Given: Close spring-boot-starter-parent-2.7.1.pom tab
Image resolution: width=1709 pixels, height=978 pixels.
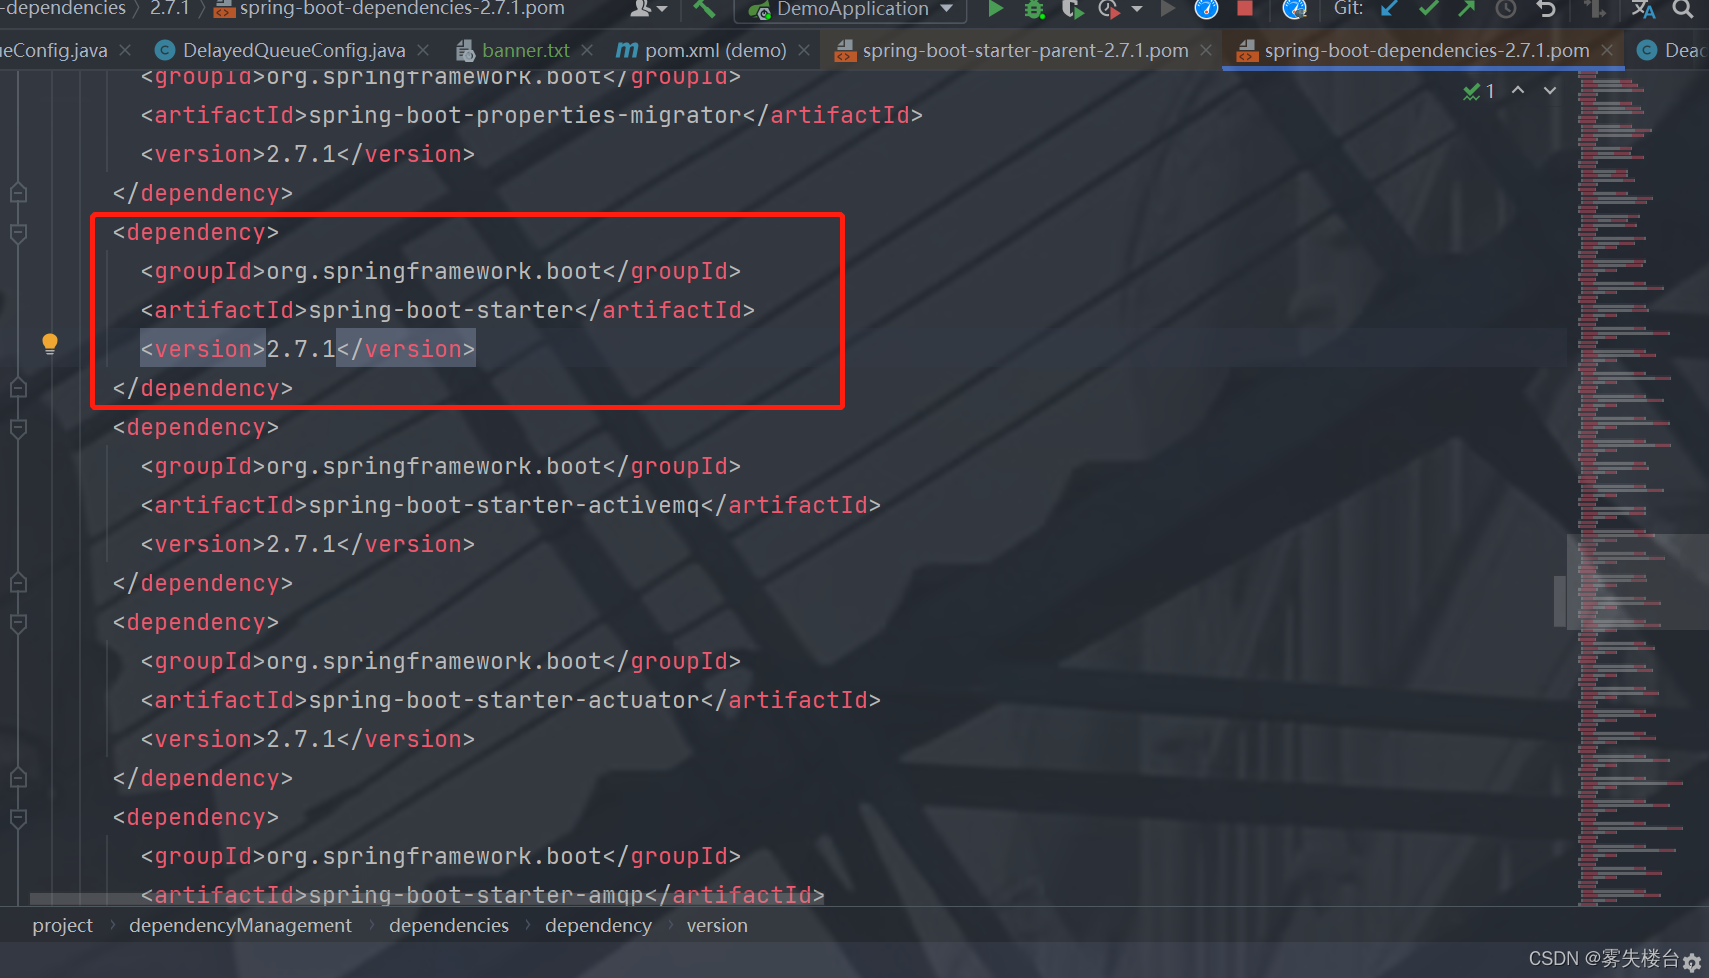Looking at the screenshot, I should (1206, 50).
